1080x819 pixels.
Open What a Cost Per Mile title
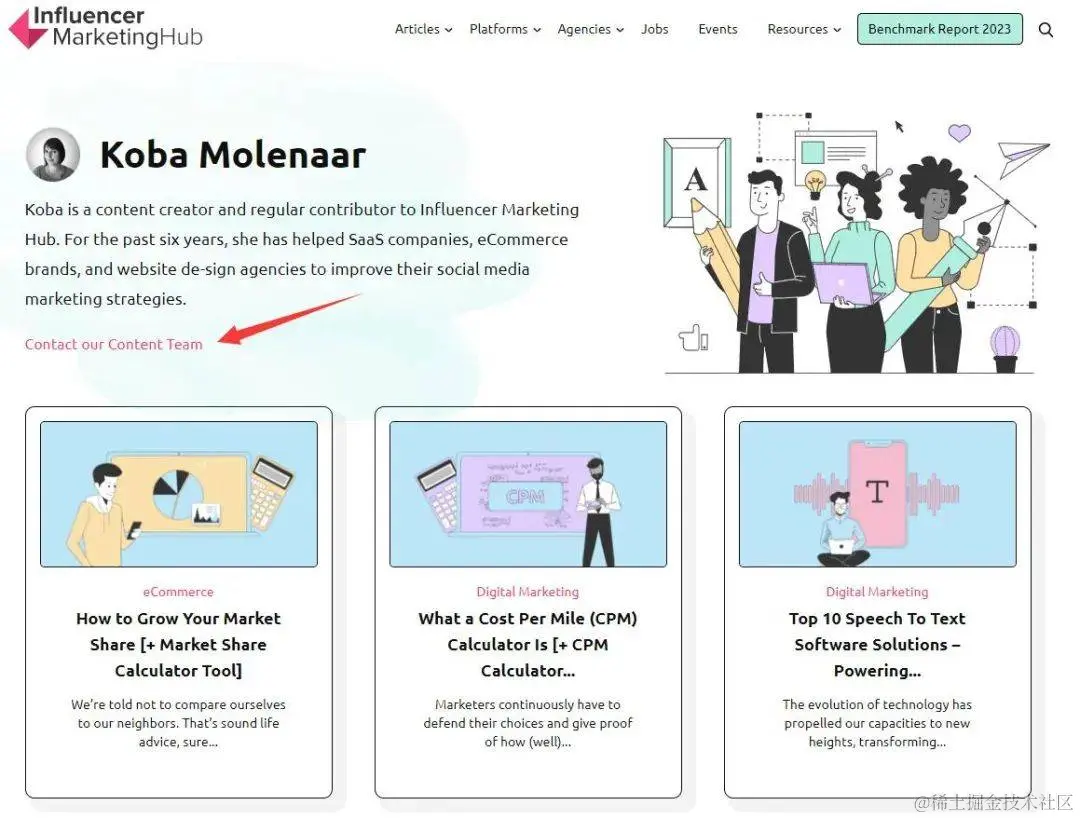coord(528,644)
